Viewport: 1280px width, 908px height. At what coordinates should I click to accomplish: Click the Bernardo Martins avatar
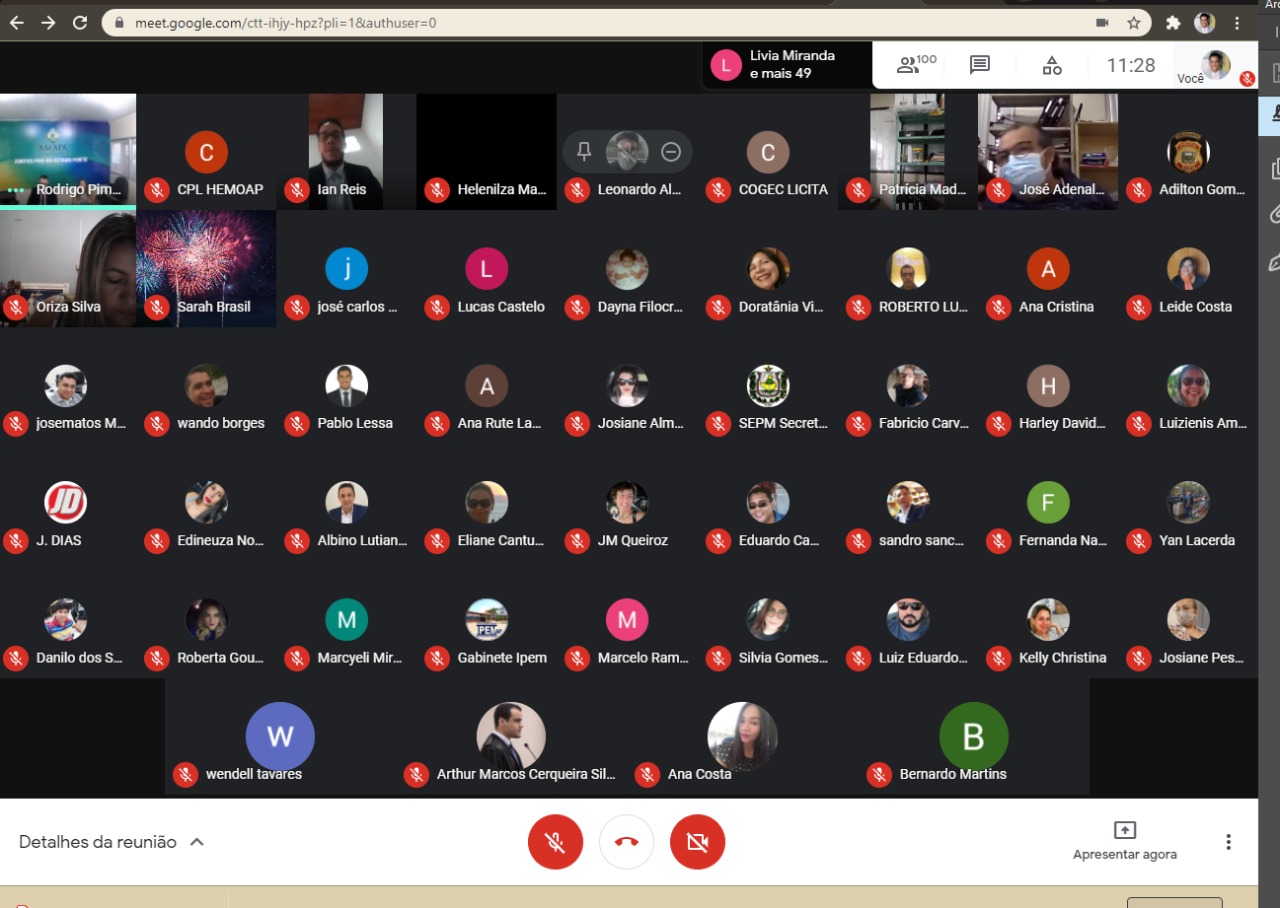[x=974, y=736]
